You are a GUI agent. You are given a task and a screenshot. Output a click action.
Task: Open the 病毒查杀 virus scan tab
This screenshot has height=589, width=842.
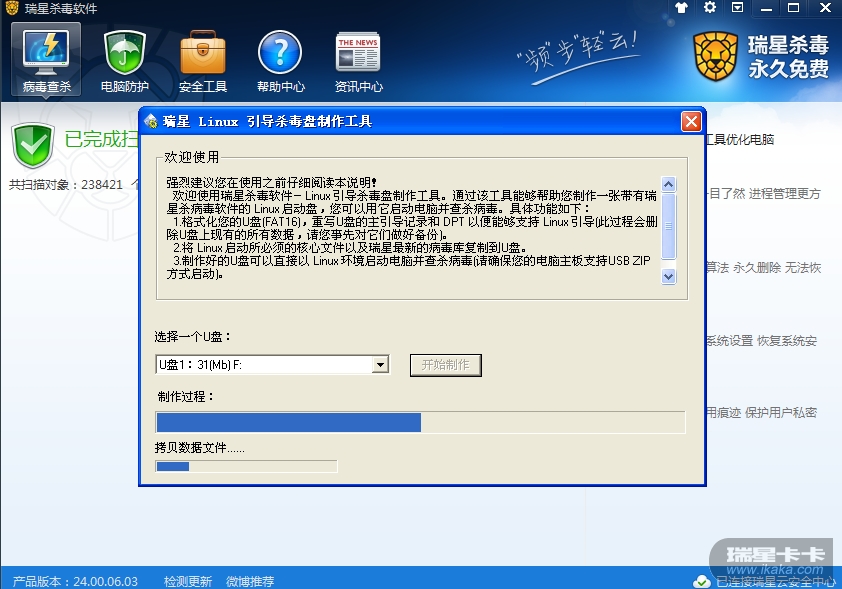point(46,60)
